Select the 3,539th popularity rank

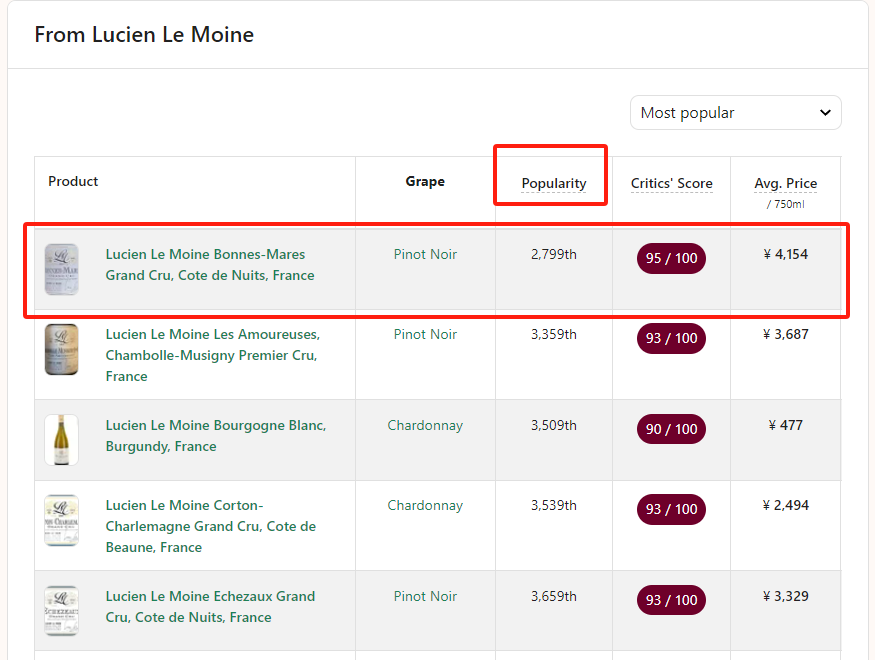pos(554,505)
